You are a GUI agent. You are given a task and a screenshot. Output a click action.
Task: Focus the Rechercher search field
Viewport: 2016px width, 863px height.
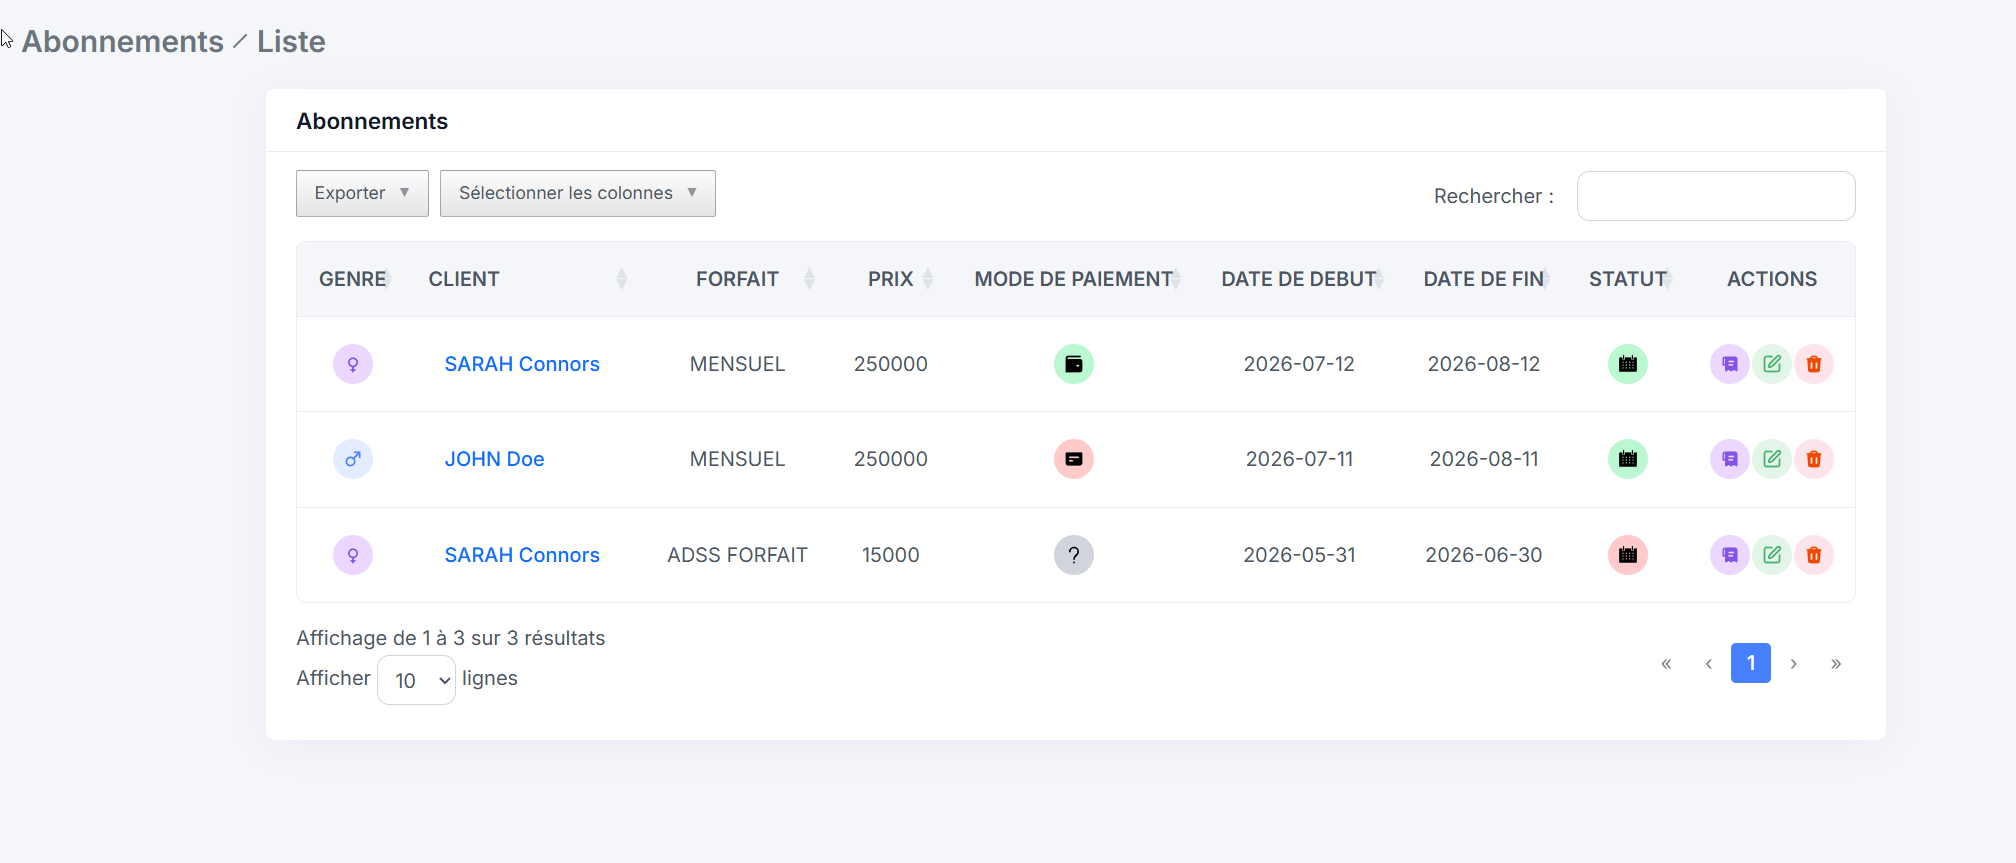tap(1716, 196)
